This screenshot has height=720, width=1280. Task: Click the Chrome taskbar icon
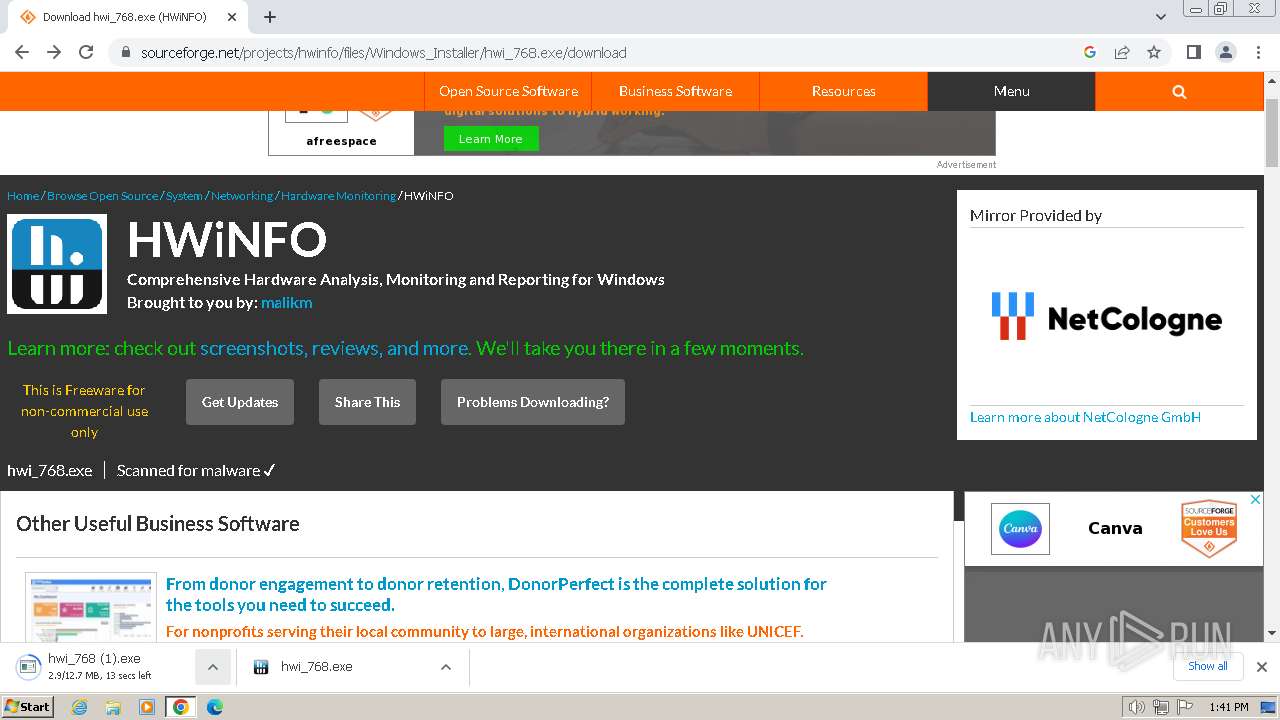point(181,707)
